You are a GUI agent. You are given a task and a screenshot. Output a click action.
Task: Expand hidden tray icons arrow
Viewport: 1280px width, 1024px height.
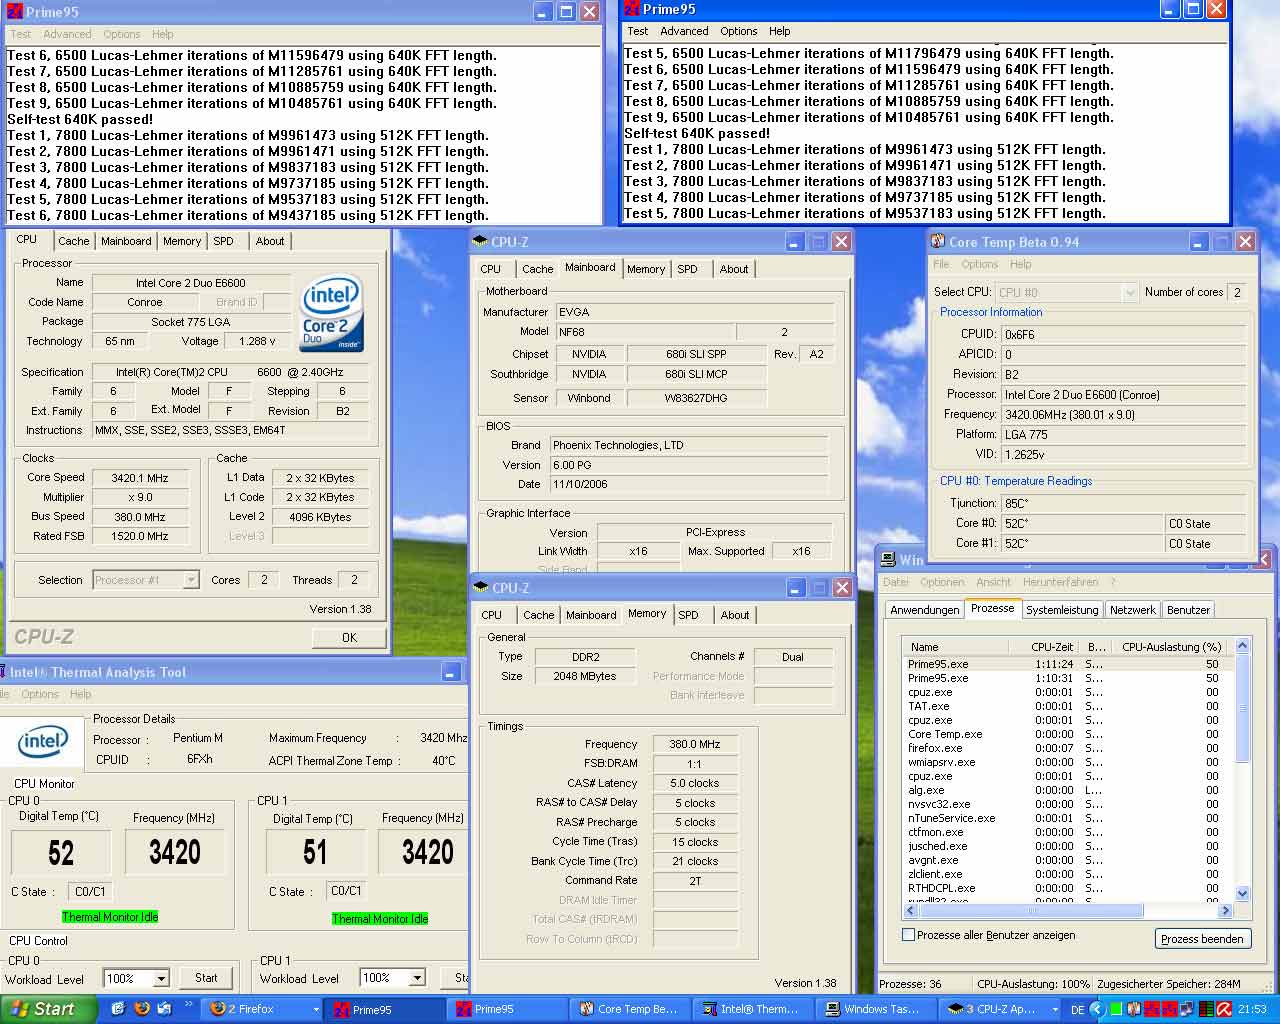coord(1097,1010)
